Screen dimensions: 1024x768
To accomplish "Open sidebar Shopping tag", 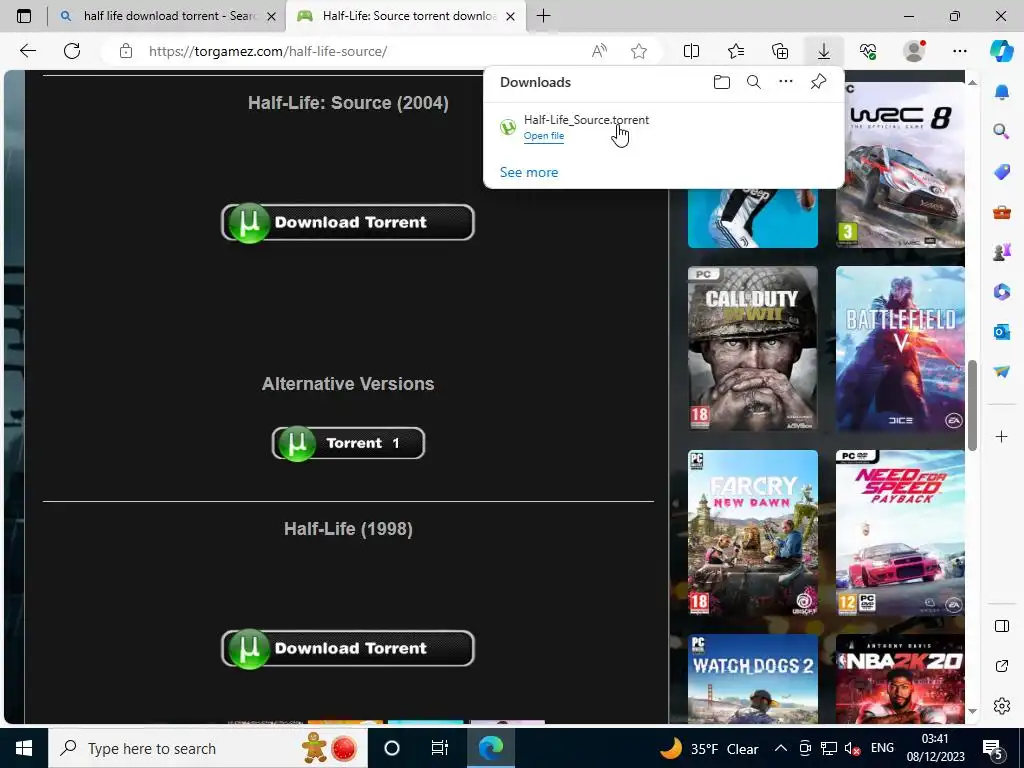I will click(x=1001, y=172).
